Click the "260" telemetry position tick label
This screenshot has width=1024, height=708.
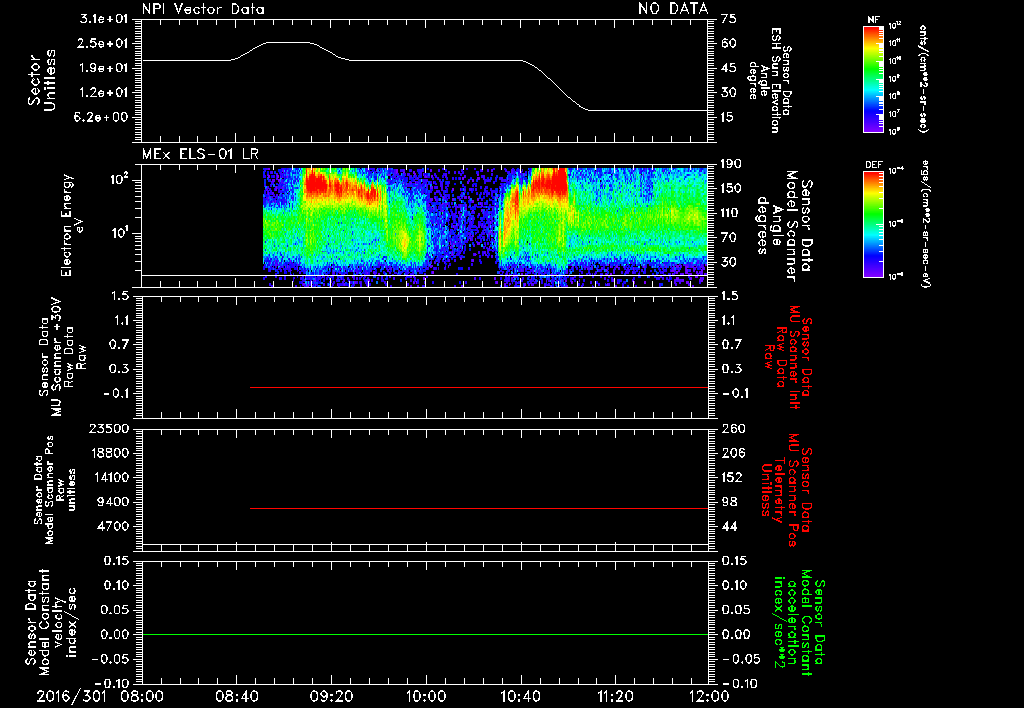(x=733, y=428)
